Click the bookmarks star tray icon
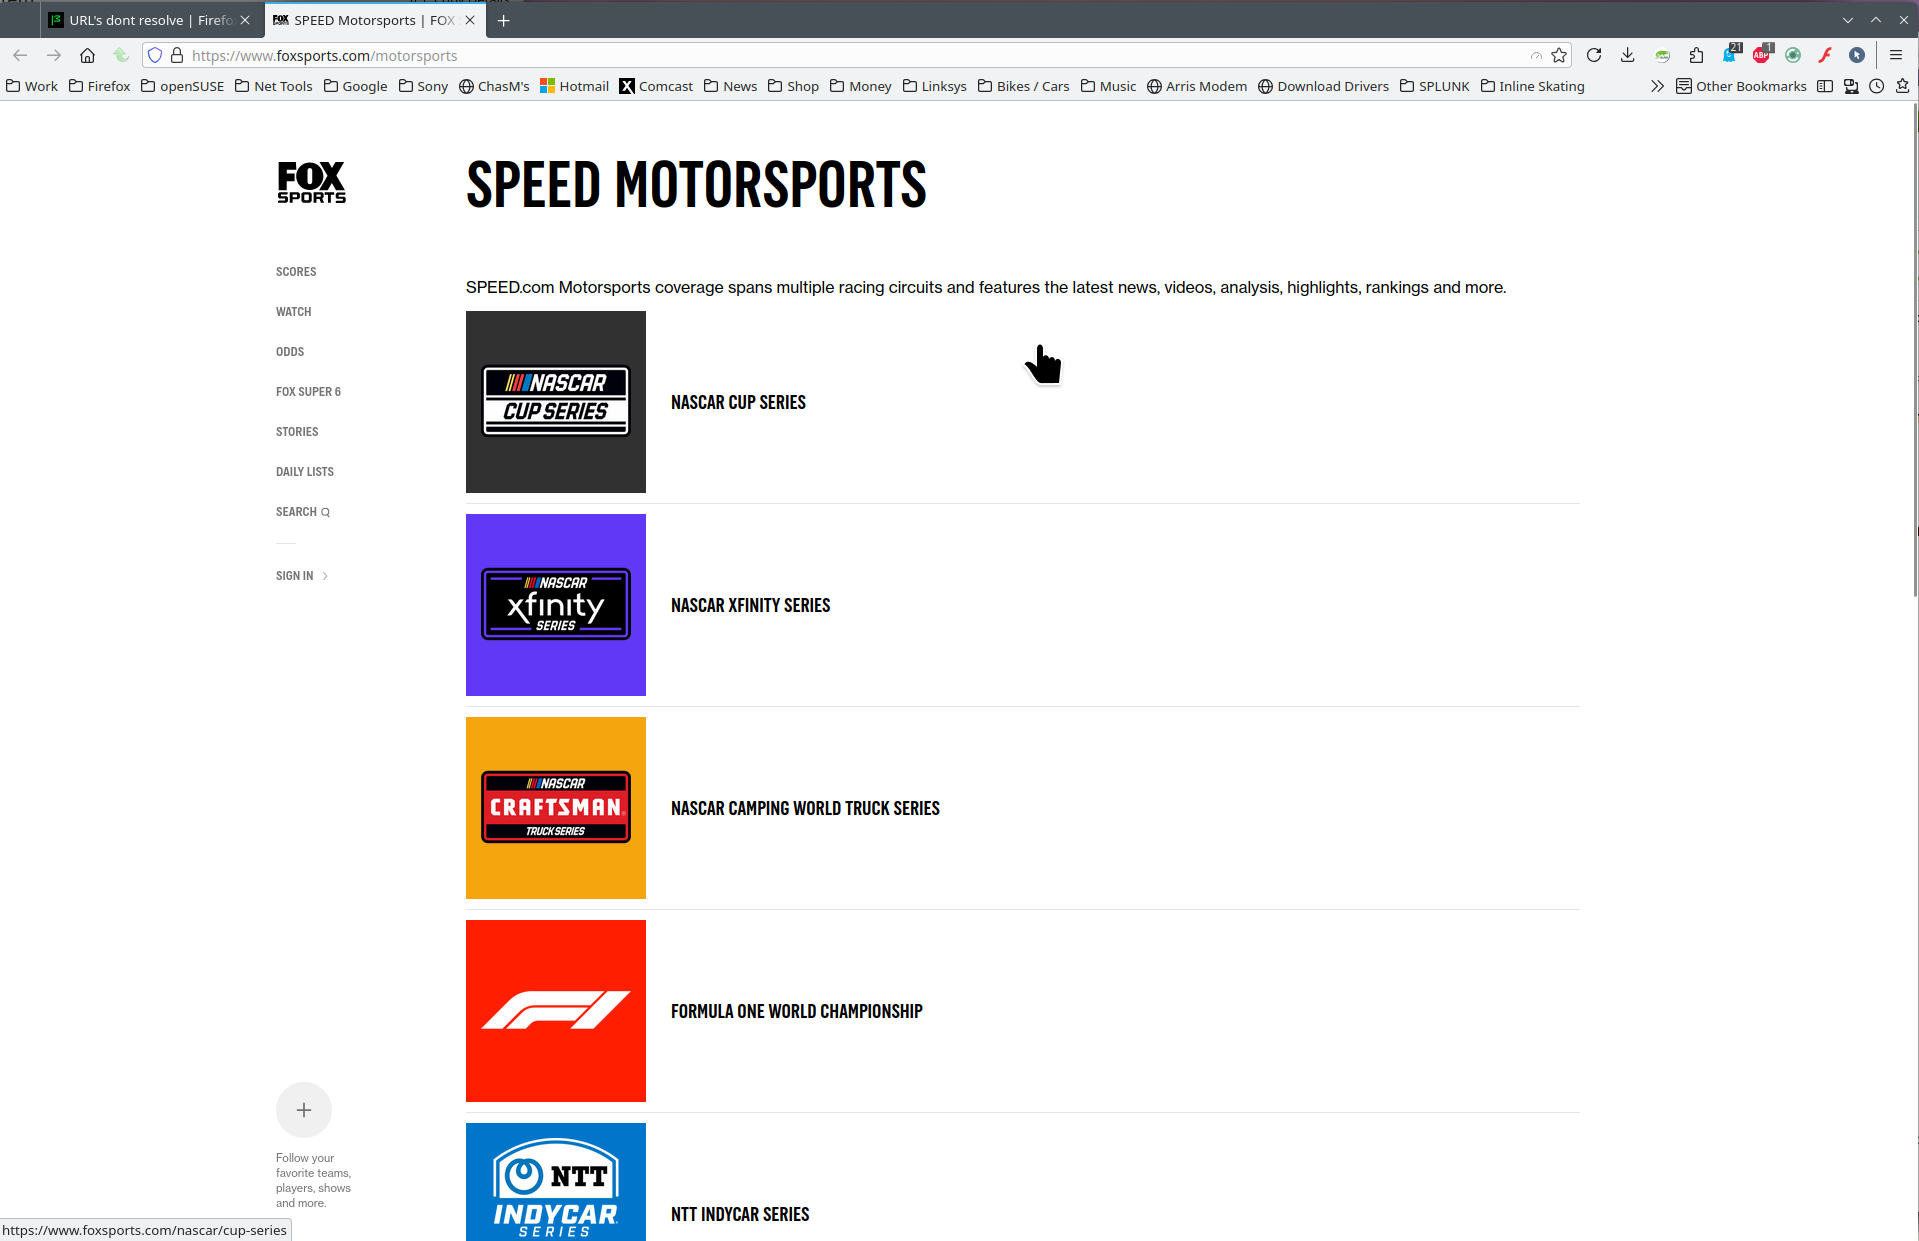This screenshot has height=1241, width=1919. tap(1903, 87)
